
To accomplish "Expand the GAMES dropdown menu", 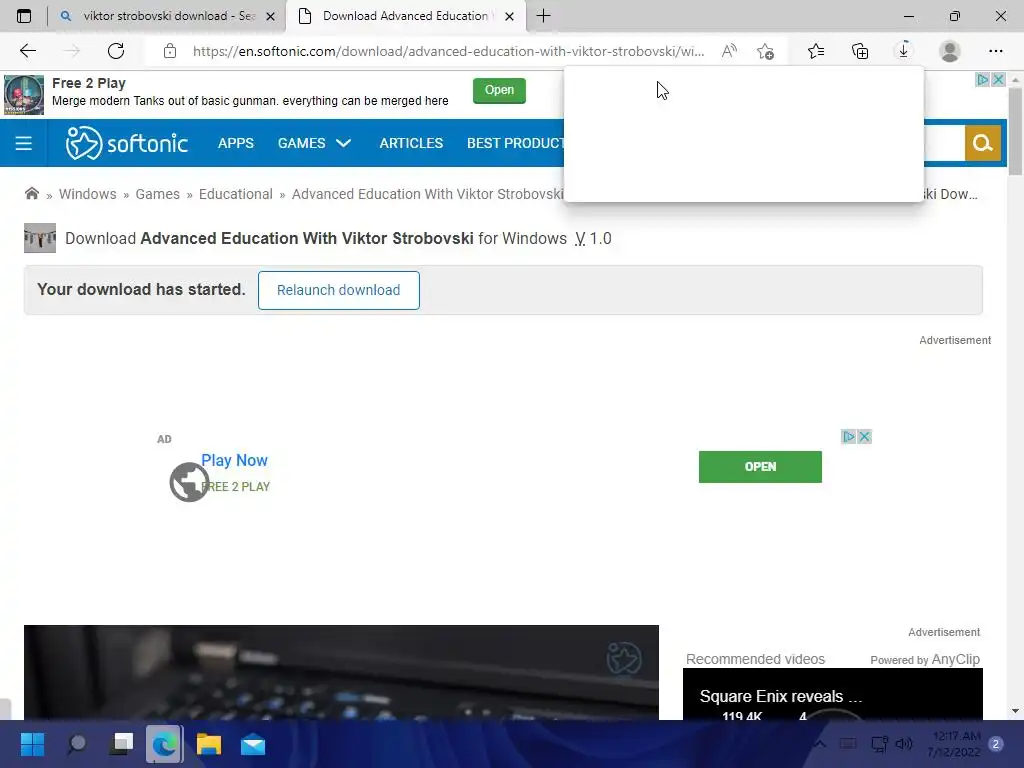I will tap(314, 143).
